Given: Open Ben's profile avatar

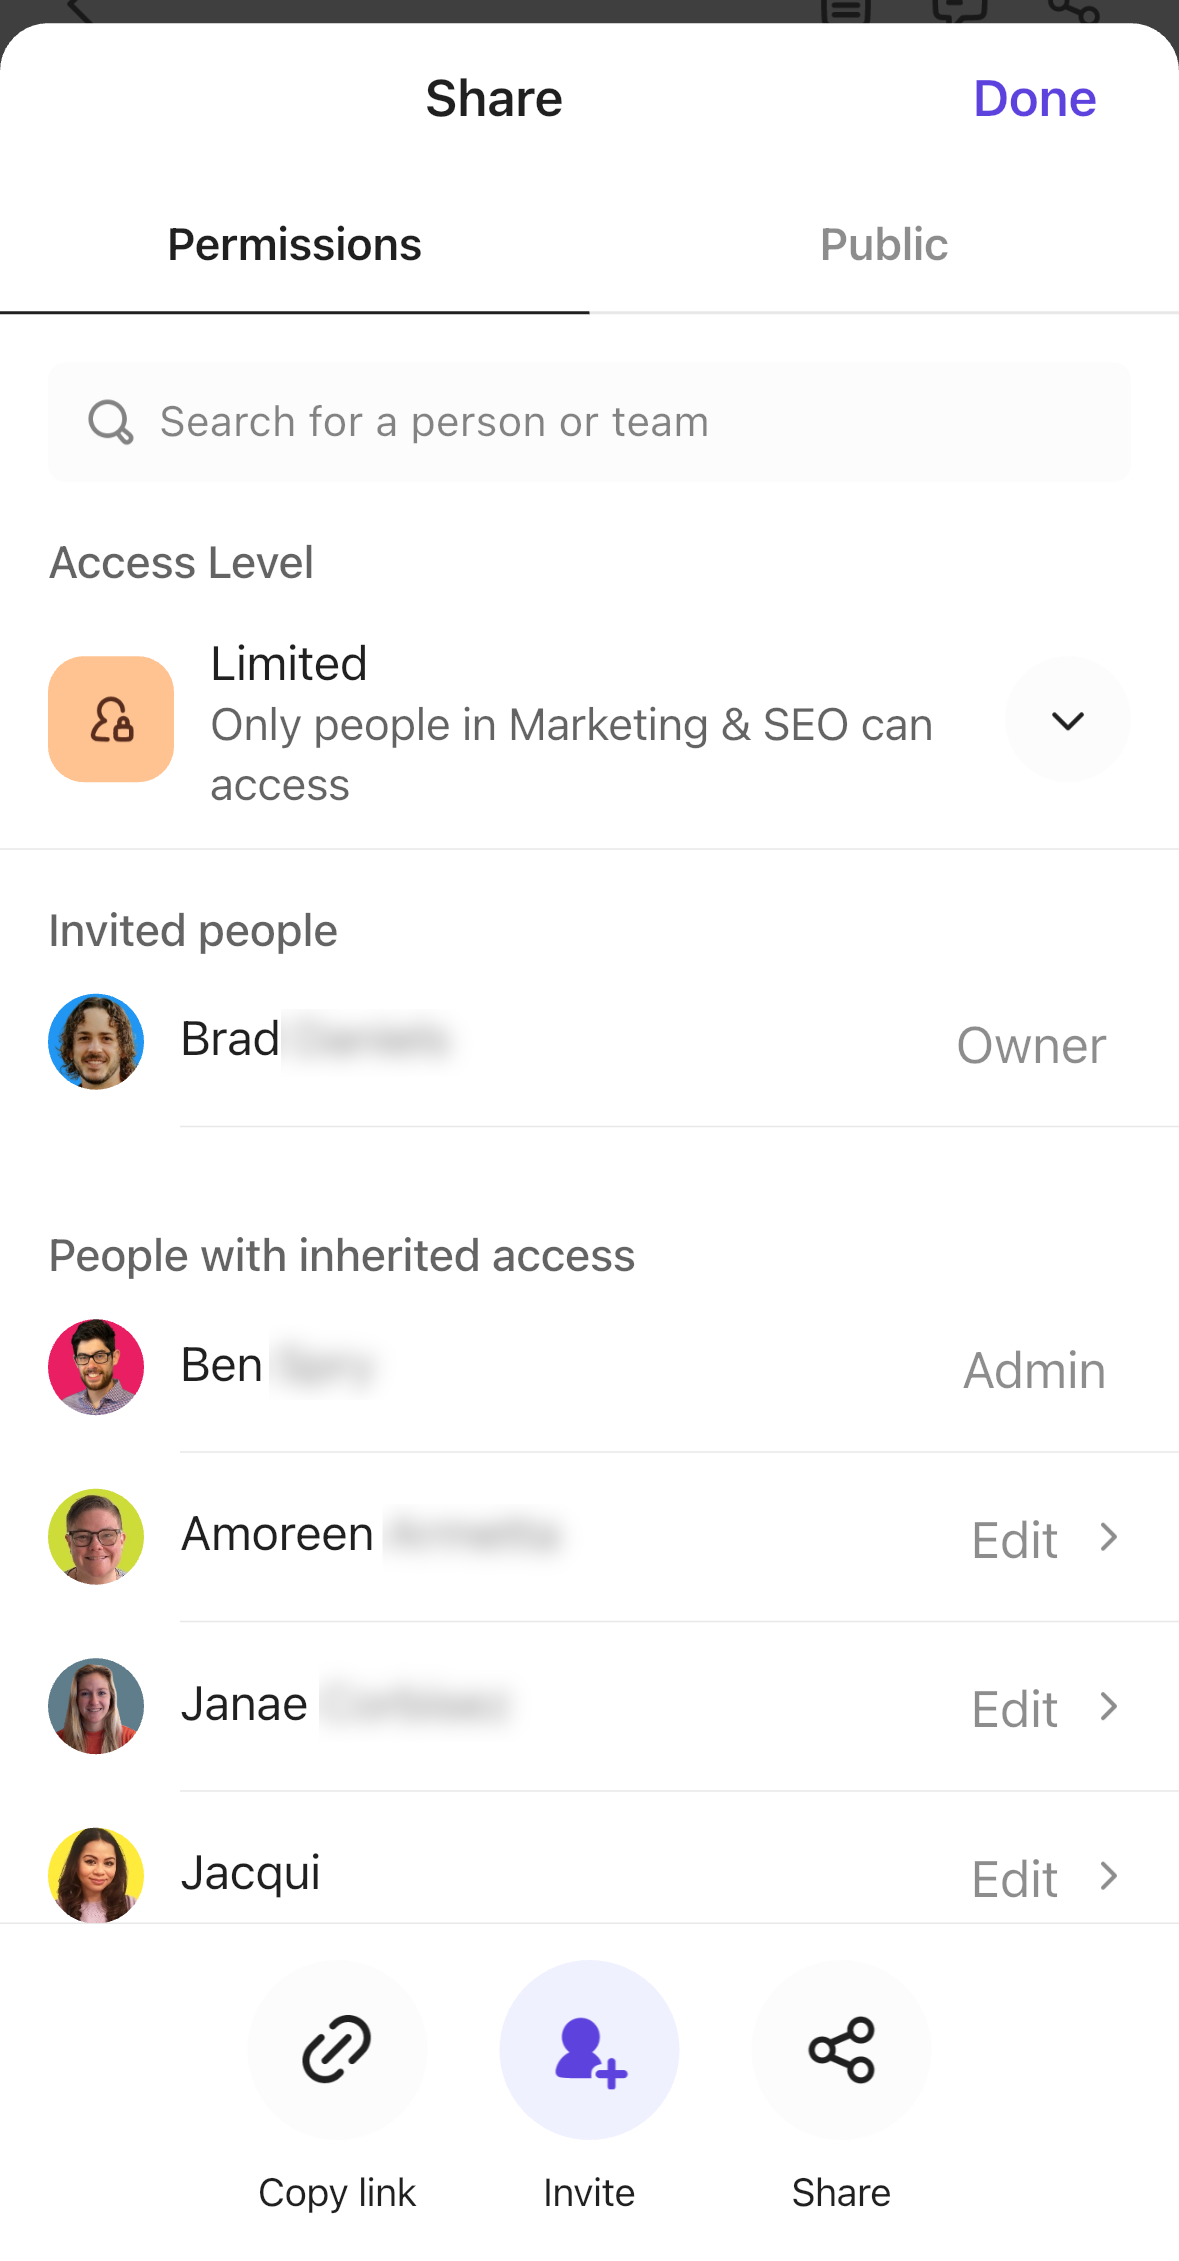Looking at the screenshot, I should (x=96, y=1367).
